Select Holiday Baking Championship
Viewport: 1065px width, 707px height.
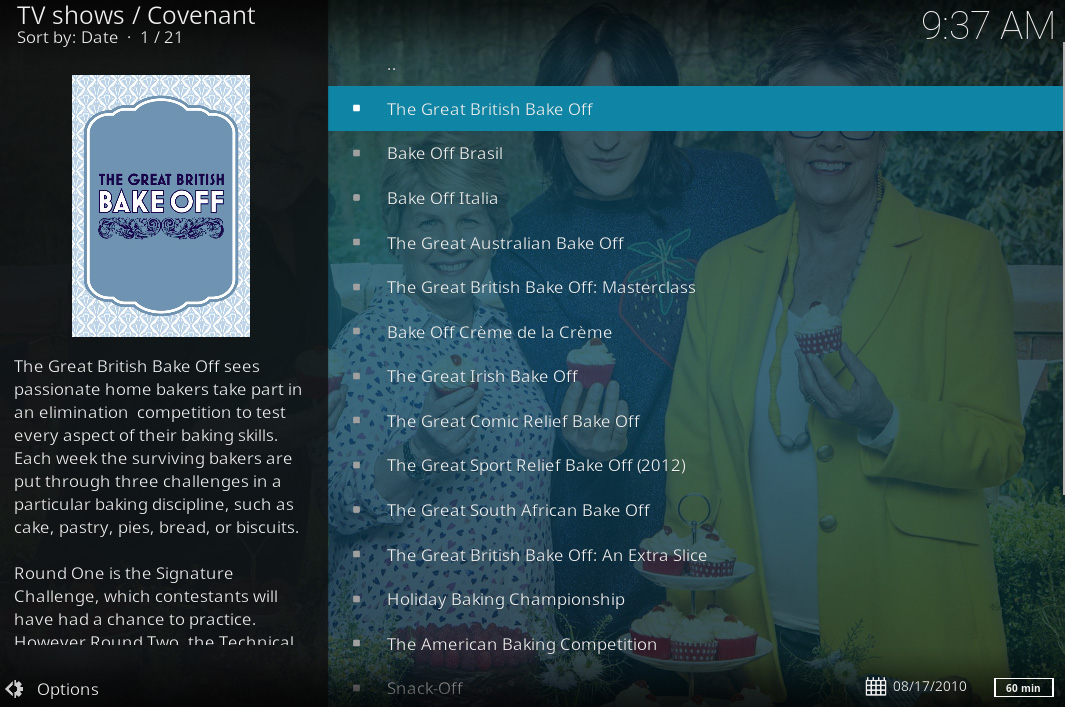pyautogui.click(x=695, y=600)
